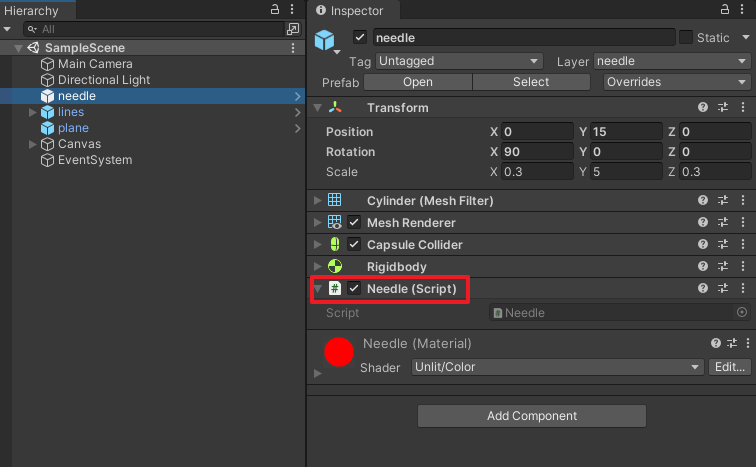The height and width of the screenshot is (467, 756).
Task: Open Transform help reference
Action: coord(702,107)
